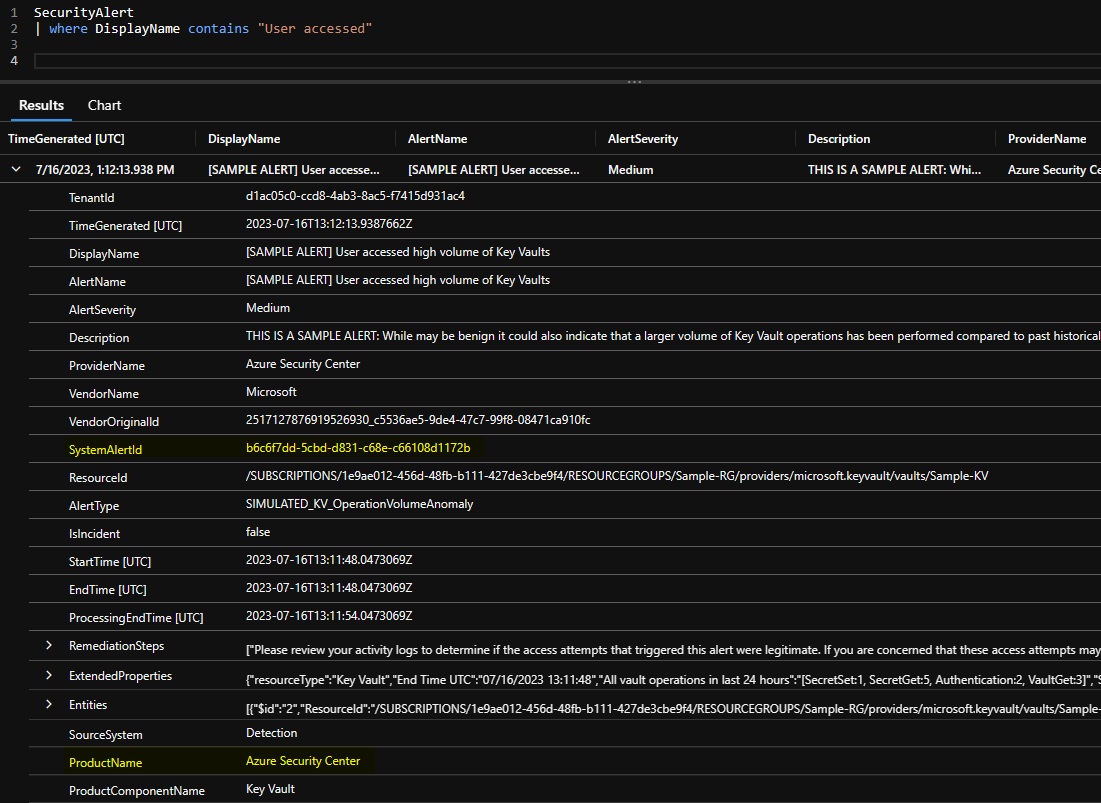This screenshot has height=803, width=1101.
Task: Select the TenantId value d1ac05c0-ccd8-4ab3-8ac5-f7415d931ac4
Action: pyautogui.click(x=355, y=196)
